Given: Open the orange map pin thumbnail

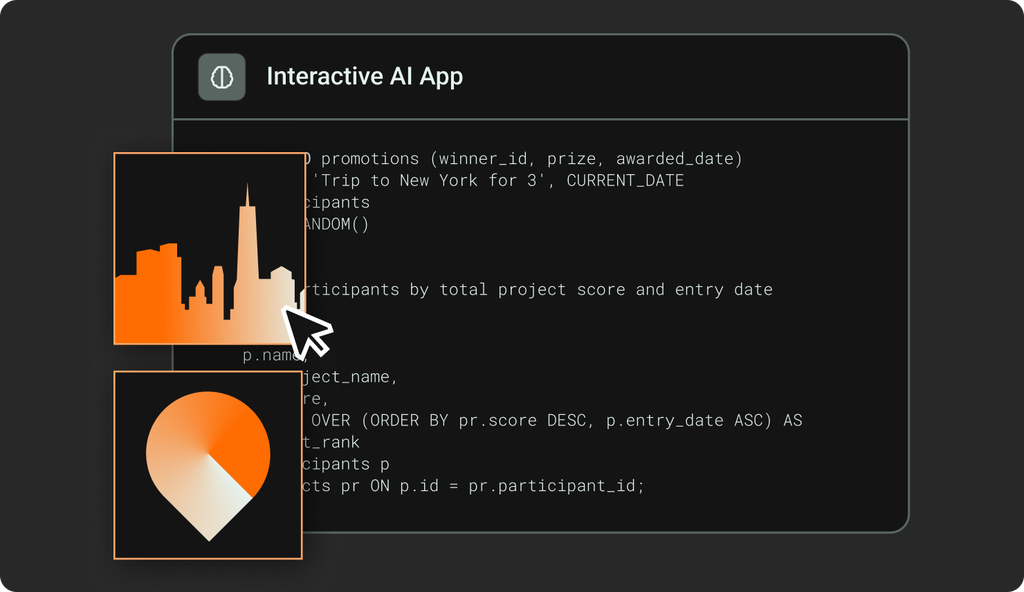Looking at the screenshot, I should [x=208, y=465].
